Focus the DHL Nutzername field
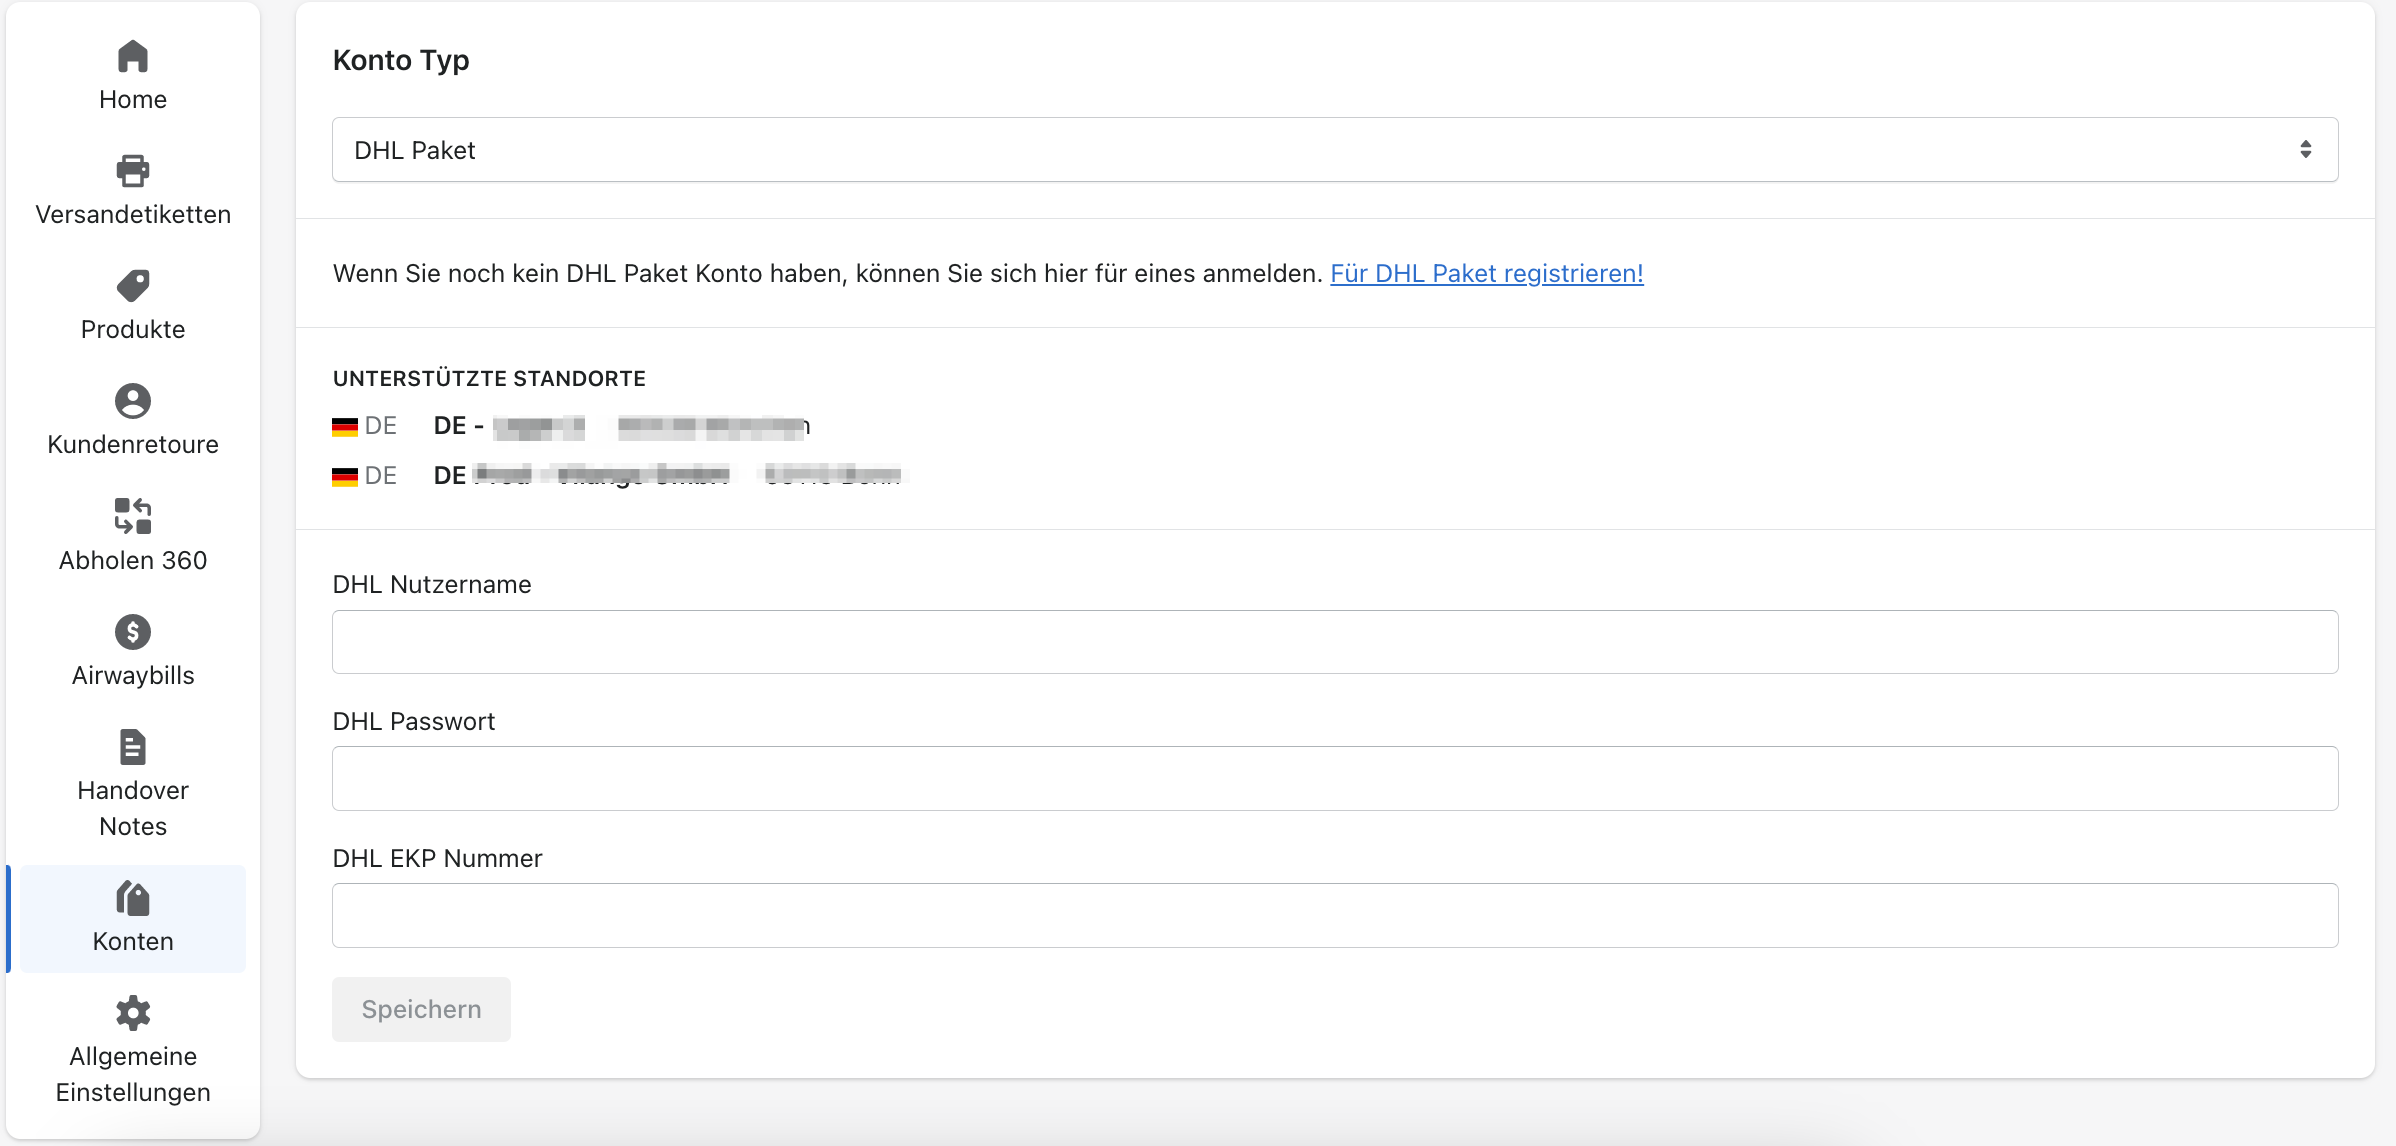2396x1146 pixels. 1334,642
